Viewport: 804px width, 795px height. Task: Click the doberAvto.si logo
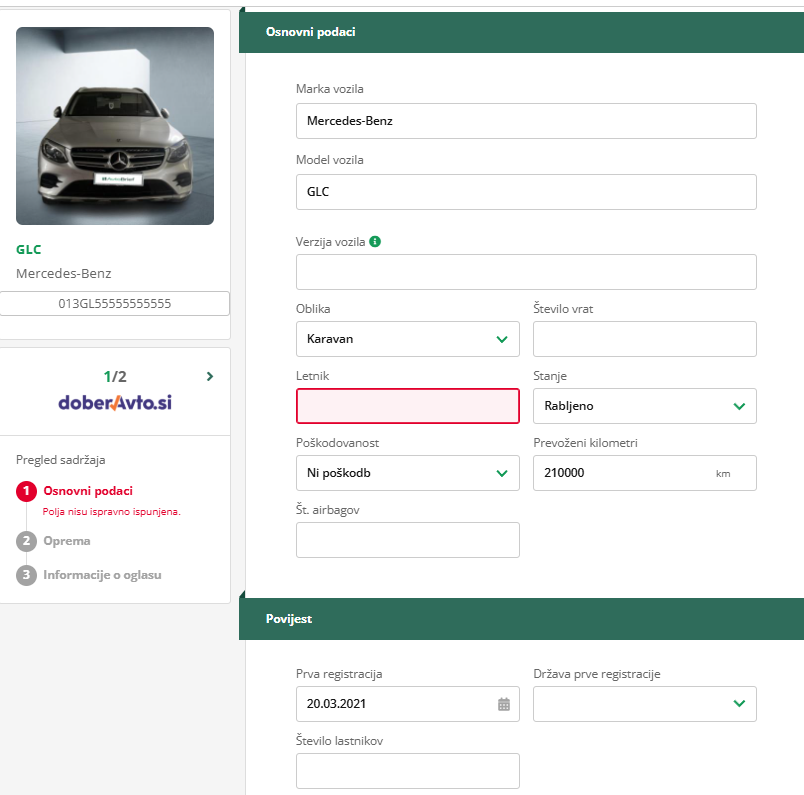pyautogui.click(x=115, y=403)
